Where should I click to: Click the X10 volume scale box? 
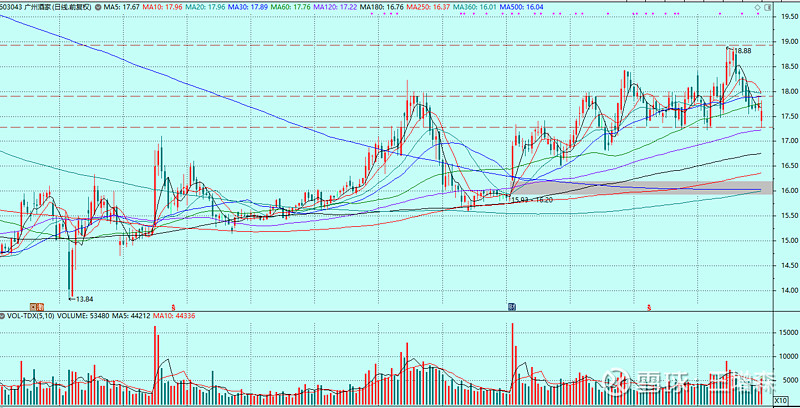[781, 400]
